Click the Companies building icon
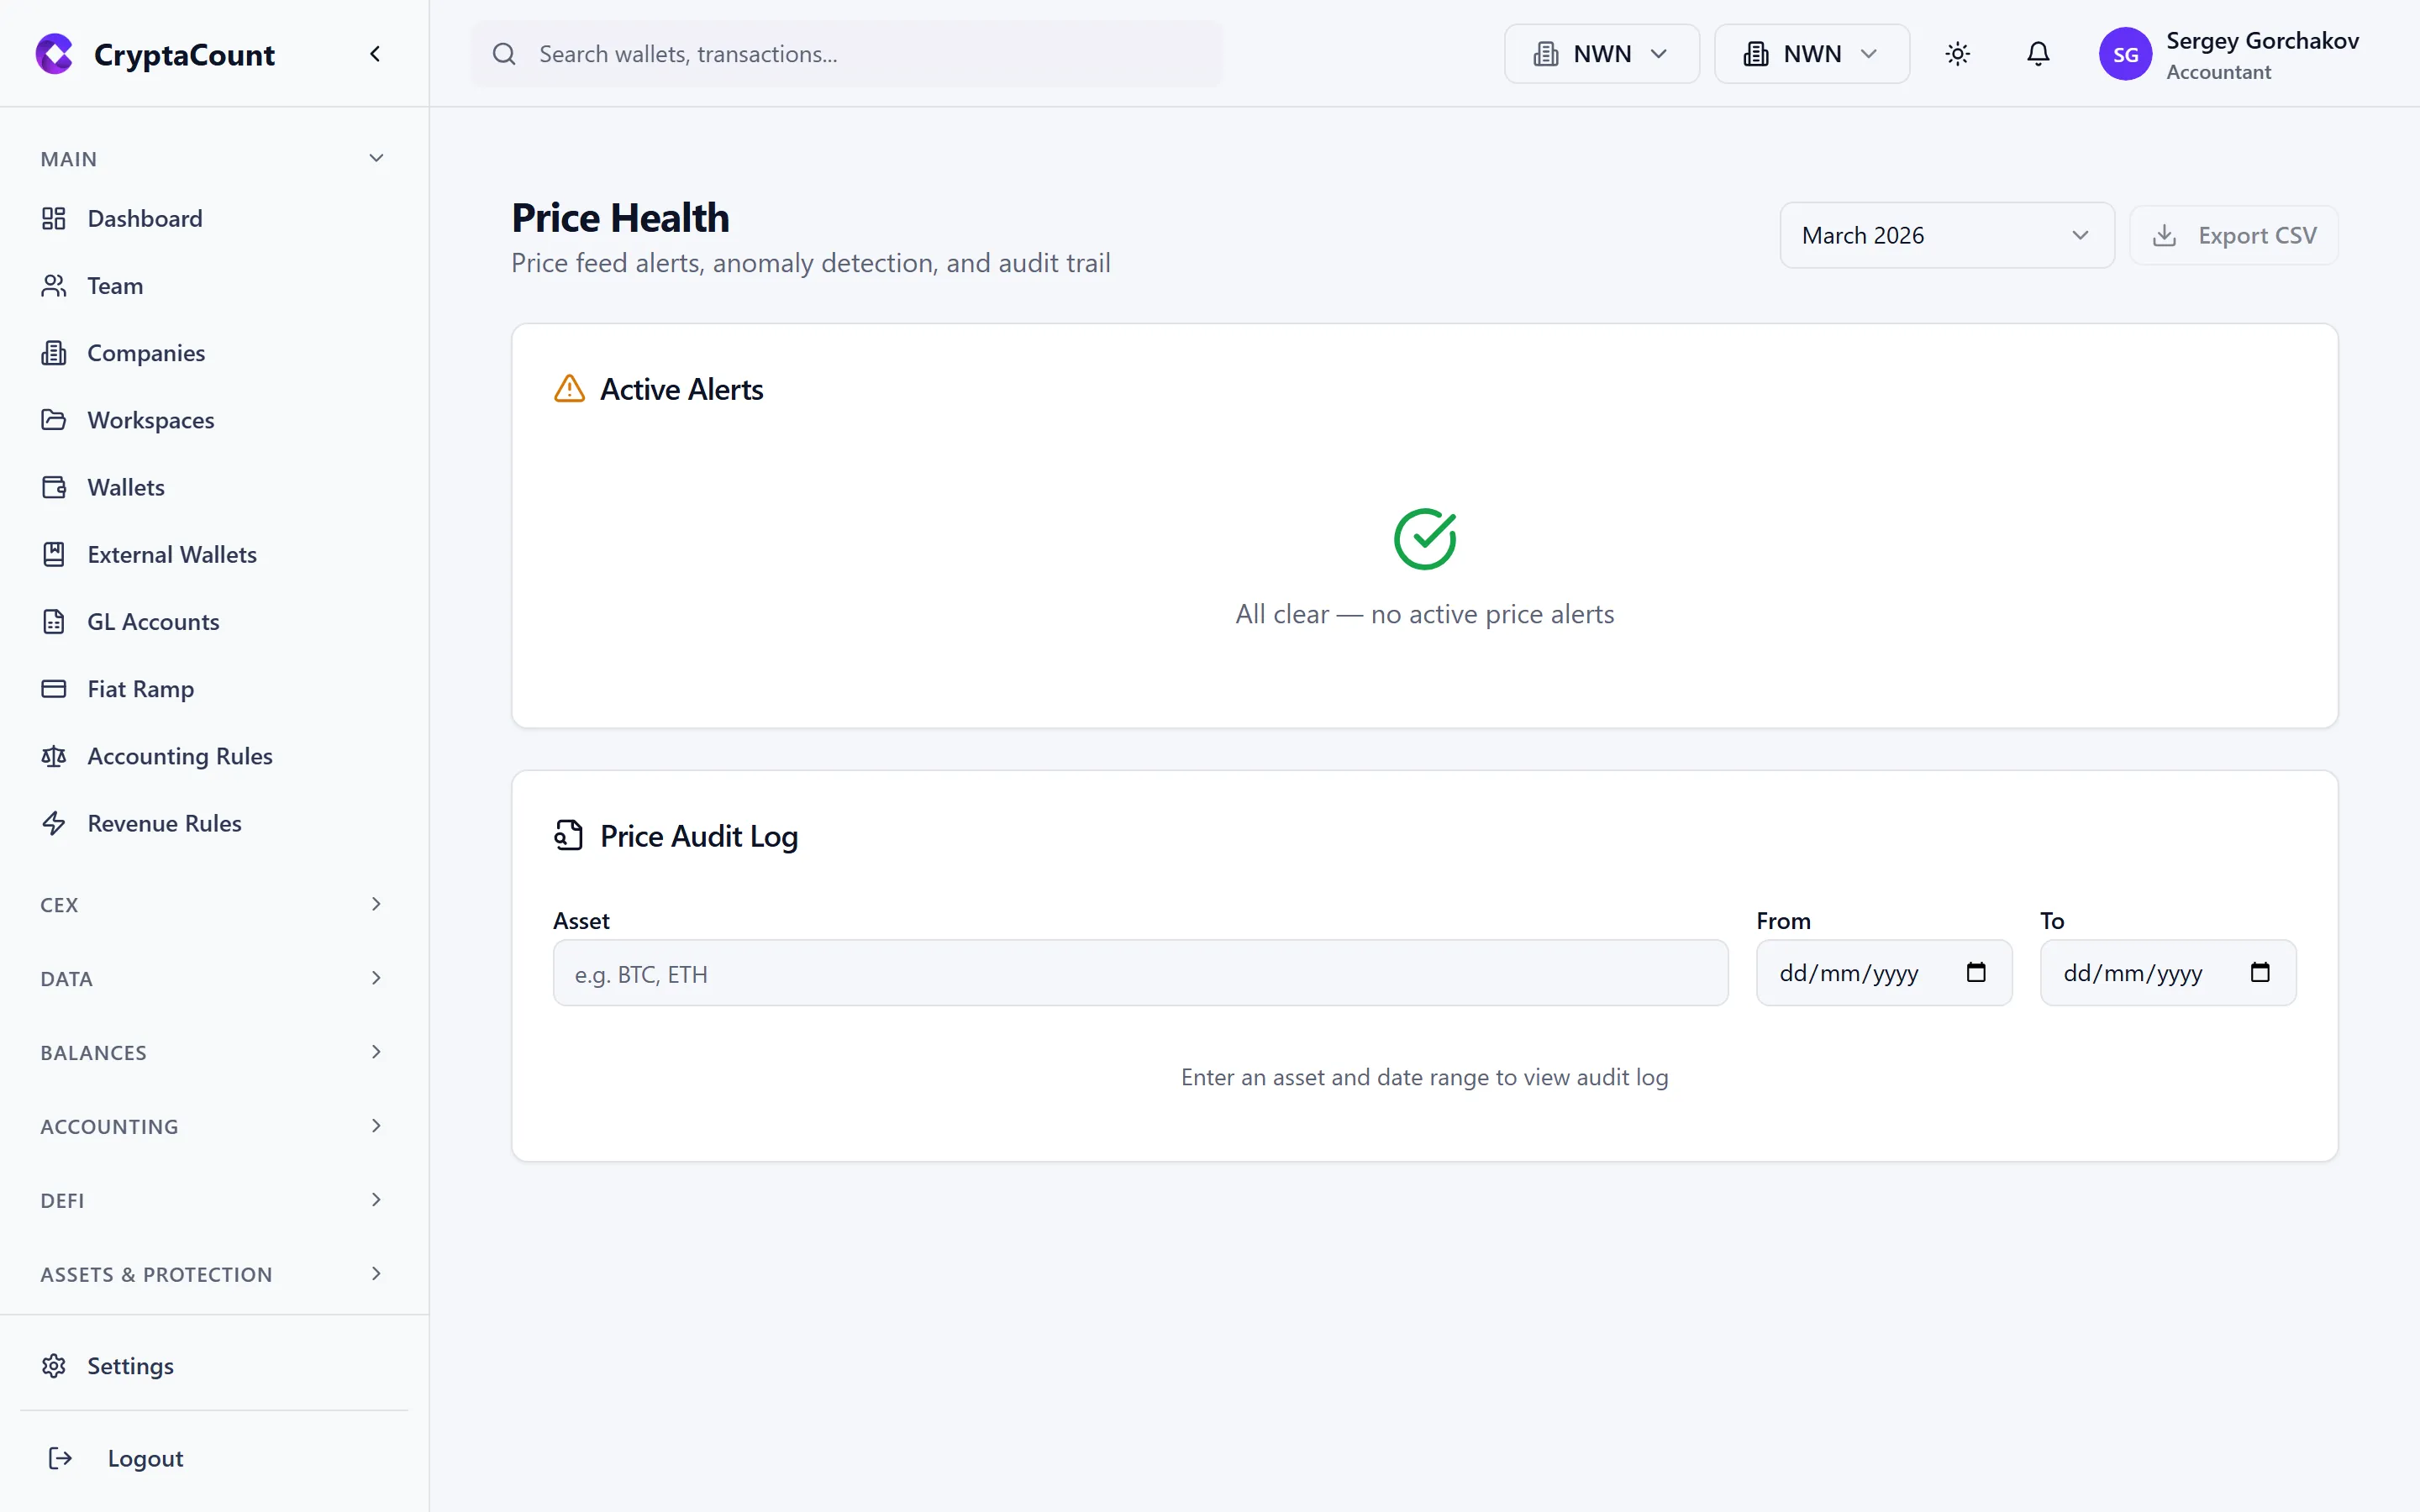The width and height of the screenshot is (2420, 1512). point(54,352)
